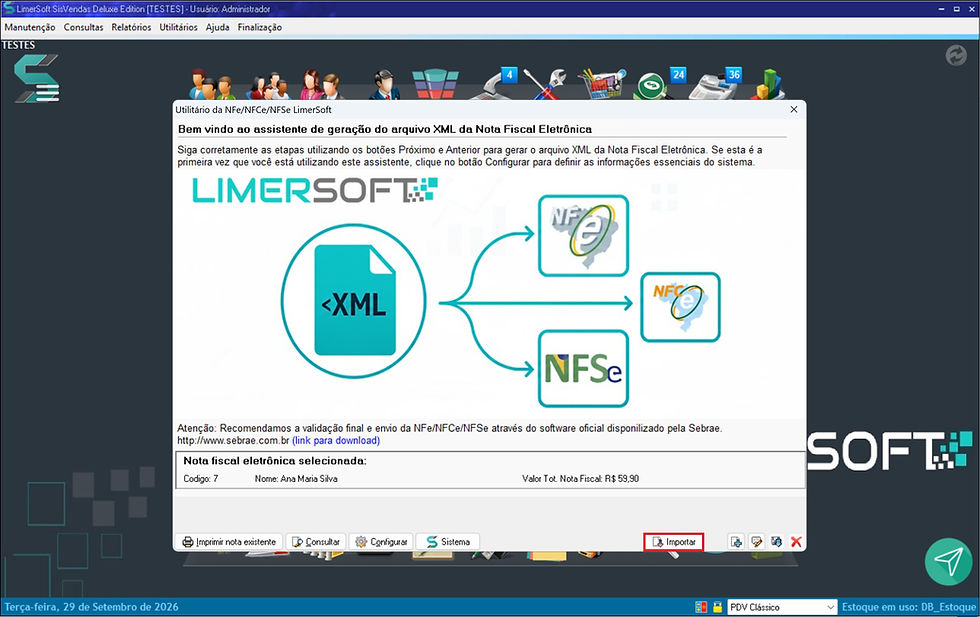Click the screwdriver and wrench tools icon
This screenshot has height=617, width=980.
coord(545,84)
